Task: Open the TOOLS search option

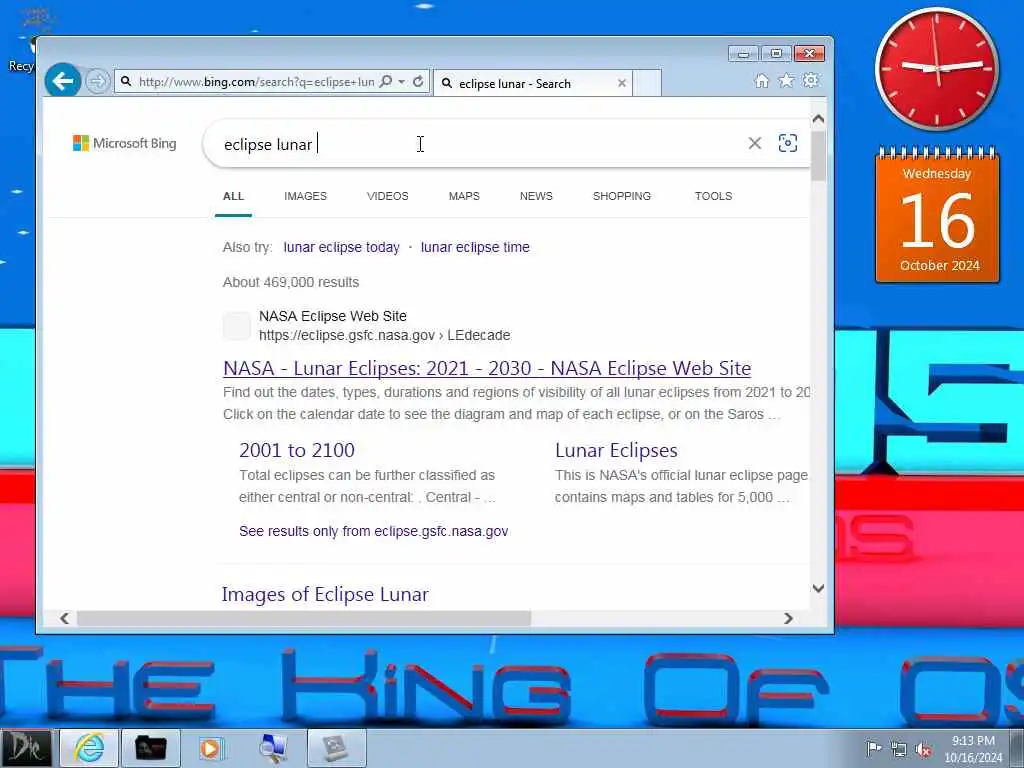Action: 713,196
